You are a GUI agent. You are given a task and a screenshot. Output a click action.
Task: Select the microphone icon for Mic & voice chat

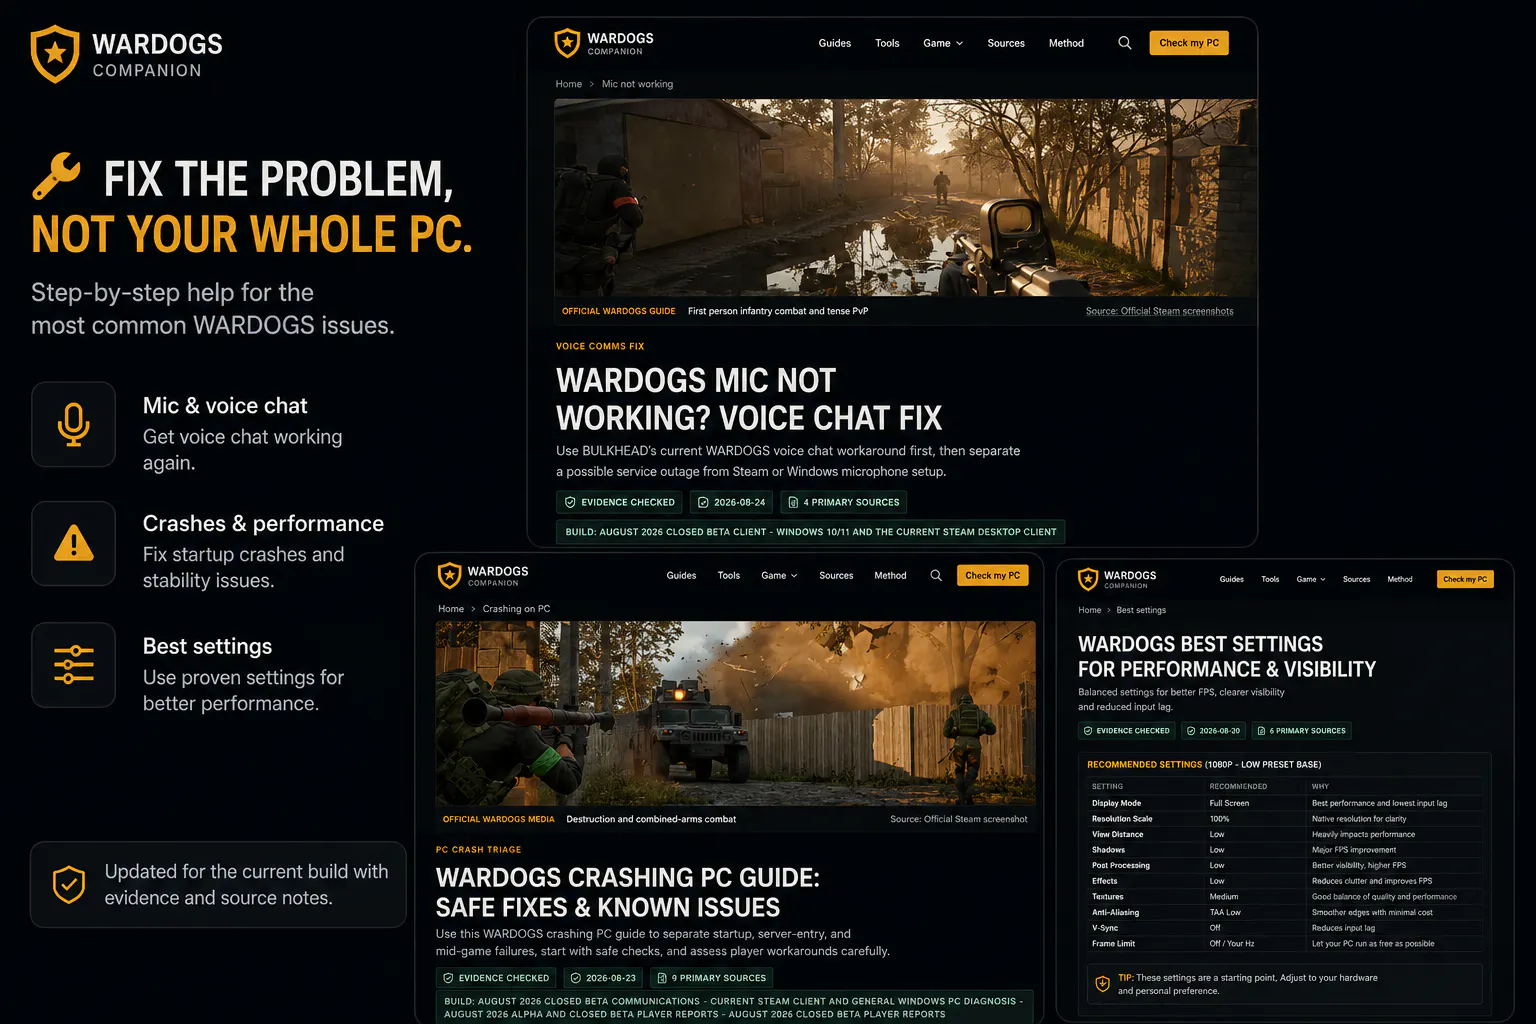[x=73, y=424]
